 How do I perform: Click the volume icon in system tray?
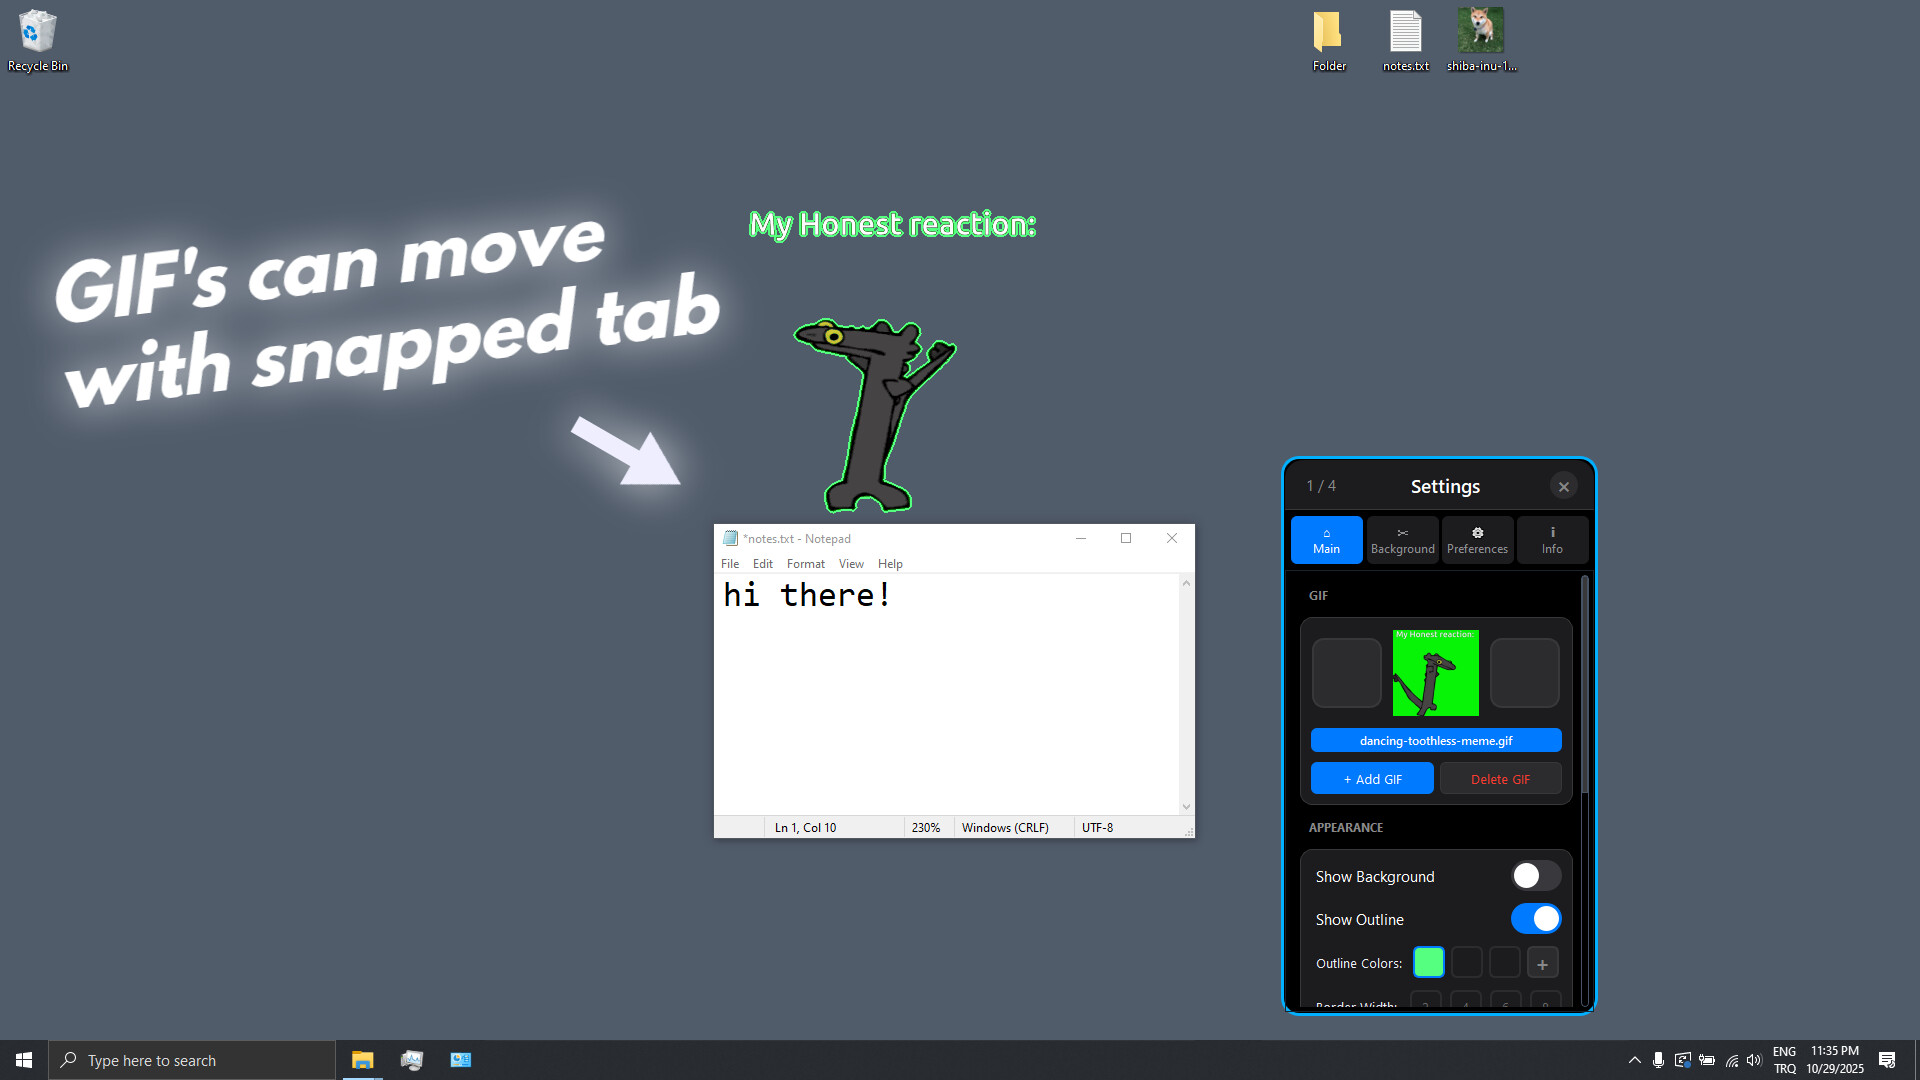coord(1755,1059)
